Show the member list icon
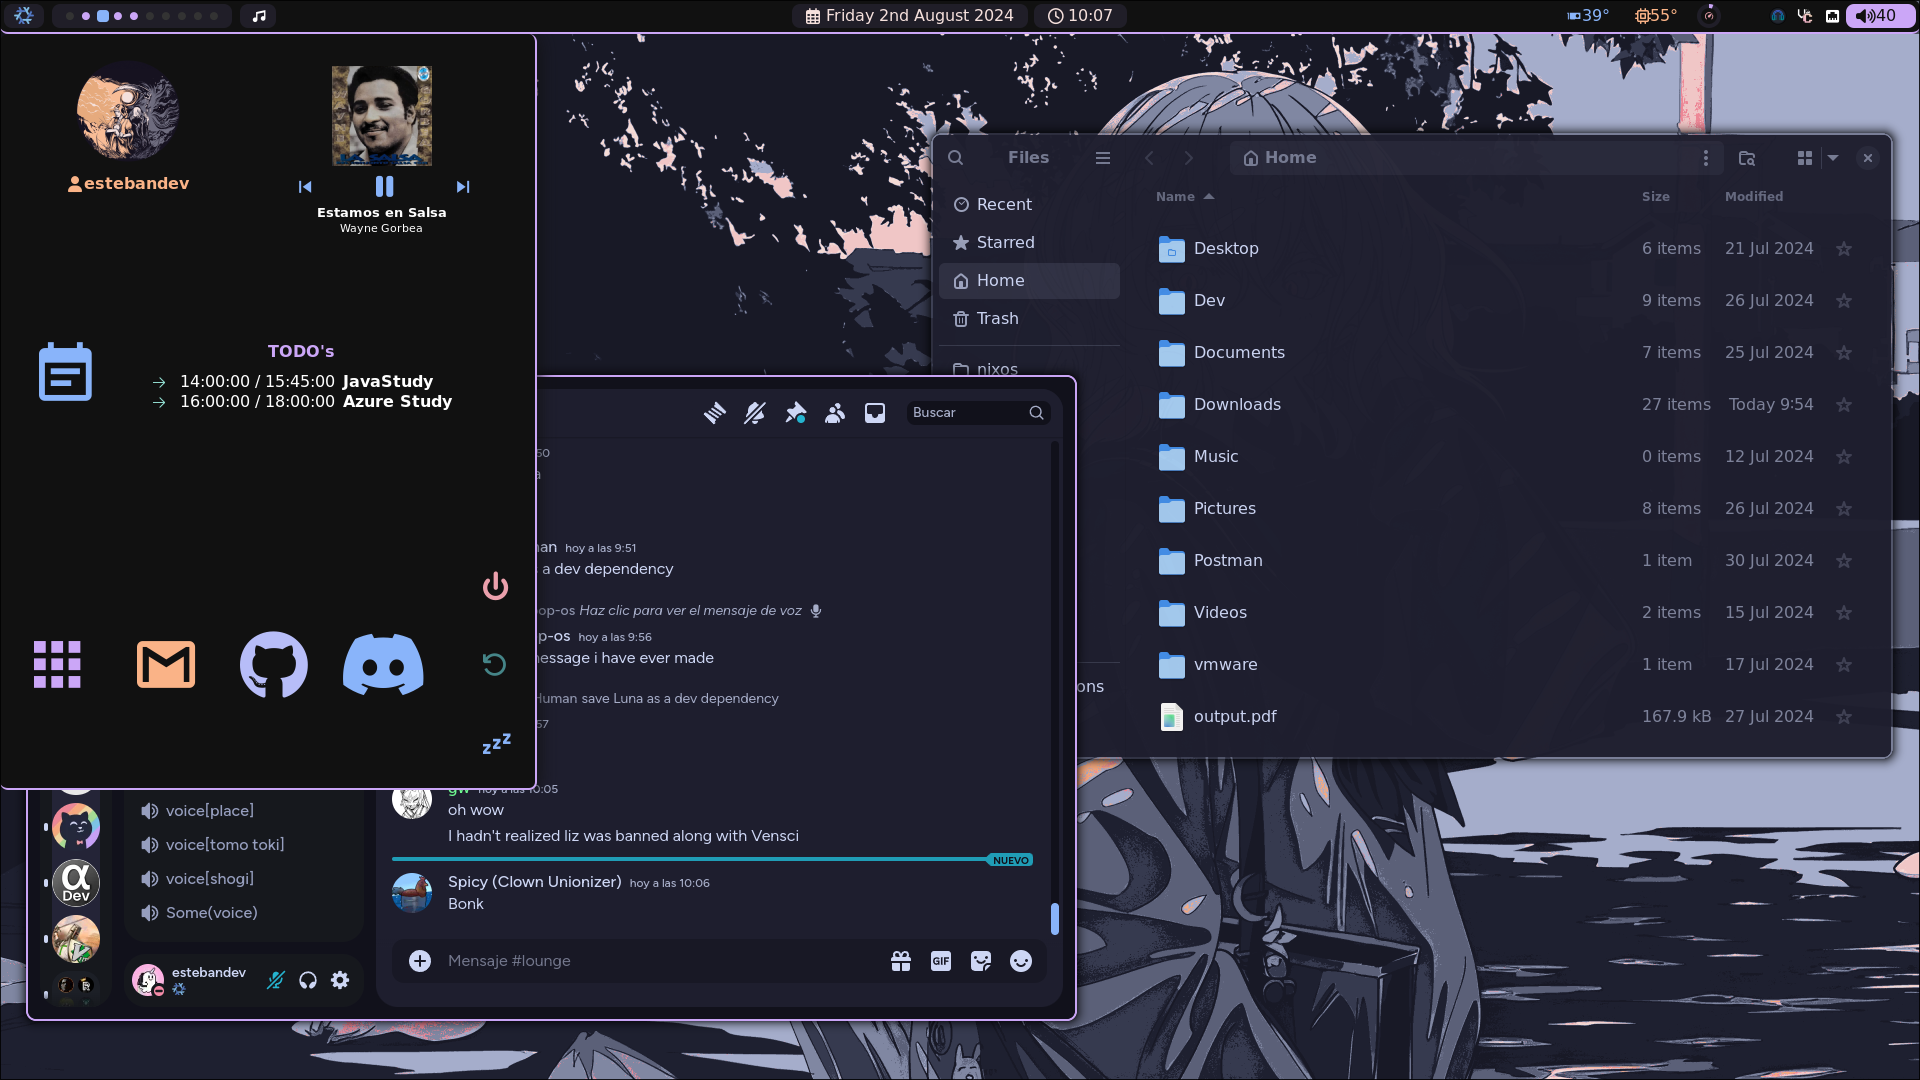This screenshot has width=1920, height=1080. pos(835,413)
